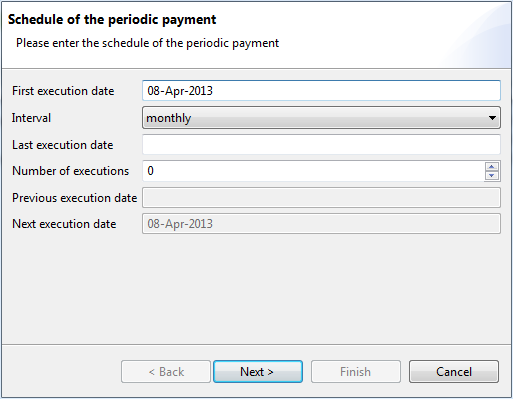Go to previous page with Back button
Image resolution: width=513 pixels, height=399 pixels.
click(166, 371)
